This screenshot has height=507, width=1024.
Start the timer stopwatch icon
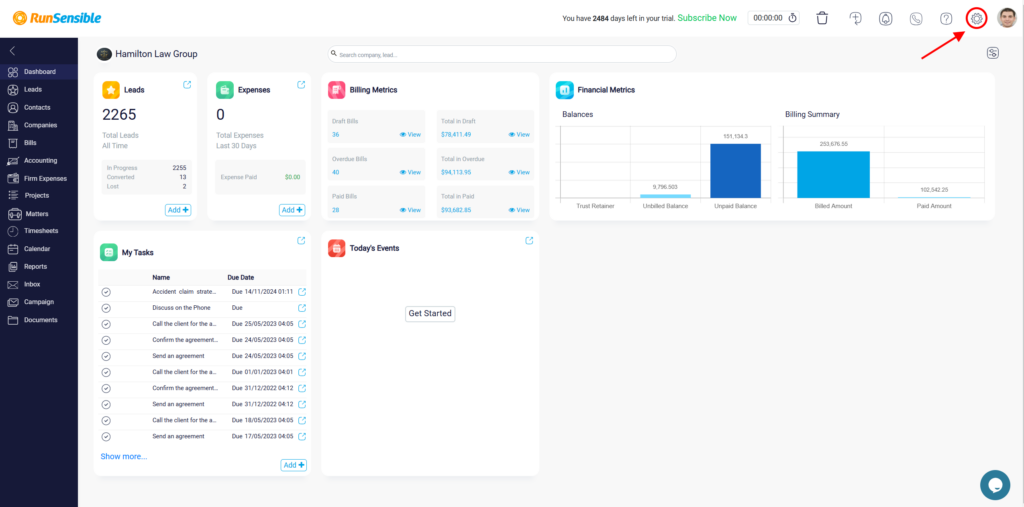point(793,18)
